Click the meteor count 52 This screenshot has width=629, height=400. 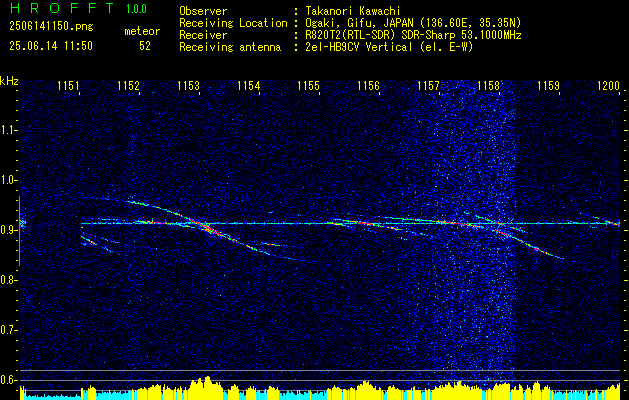[145, 46]
